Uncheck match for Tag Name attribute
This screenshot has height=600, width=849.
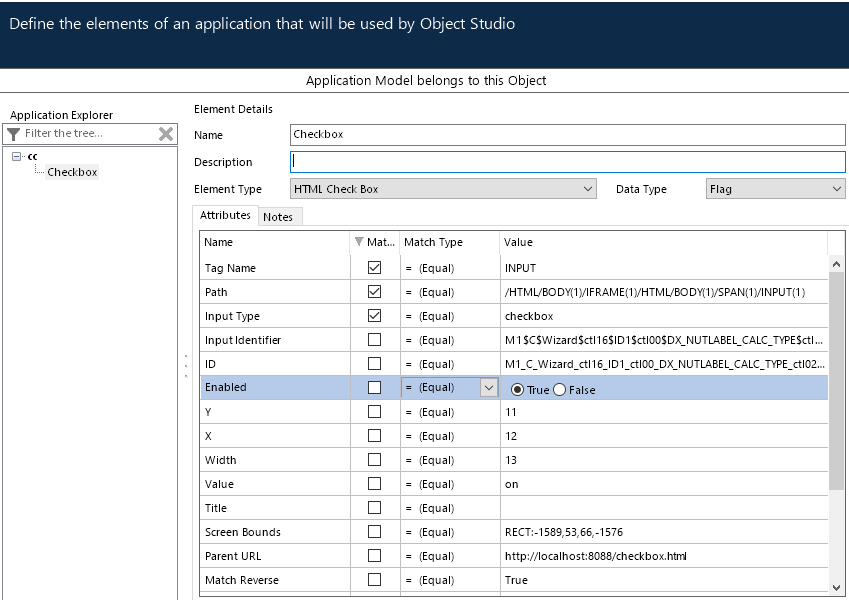[x=374, y=268]
